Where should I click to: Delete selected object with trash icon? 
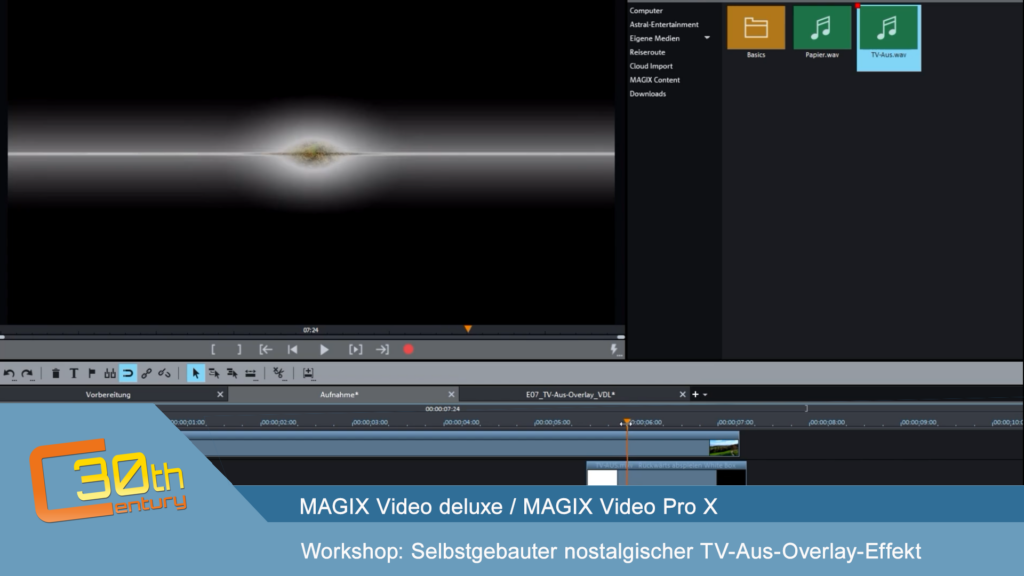(56, 374)
